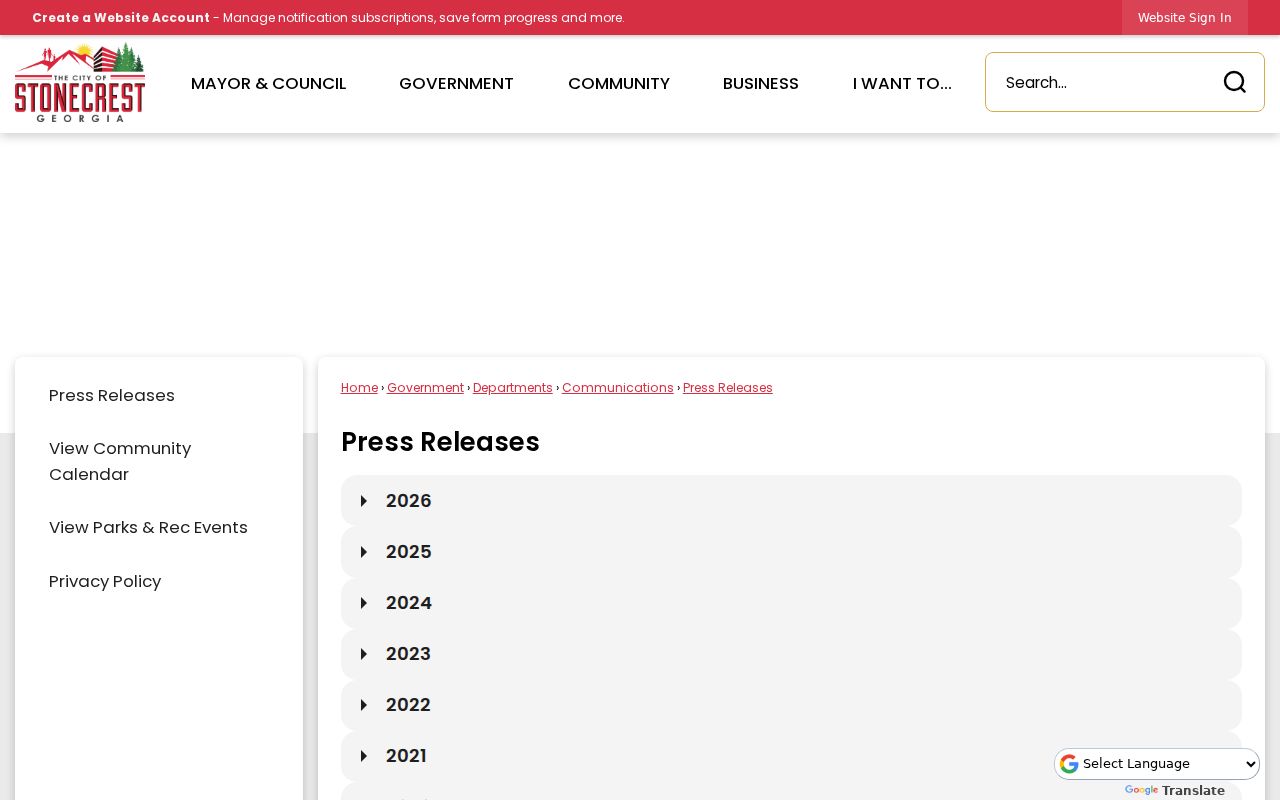Image resolution: width=1280 pixels, height=800 pixels.
Task: Open the Select Language dropdown
Action: pyautogui.click(x=1157, y=764)
